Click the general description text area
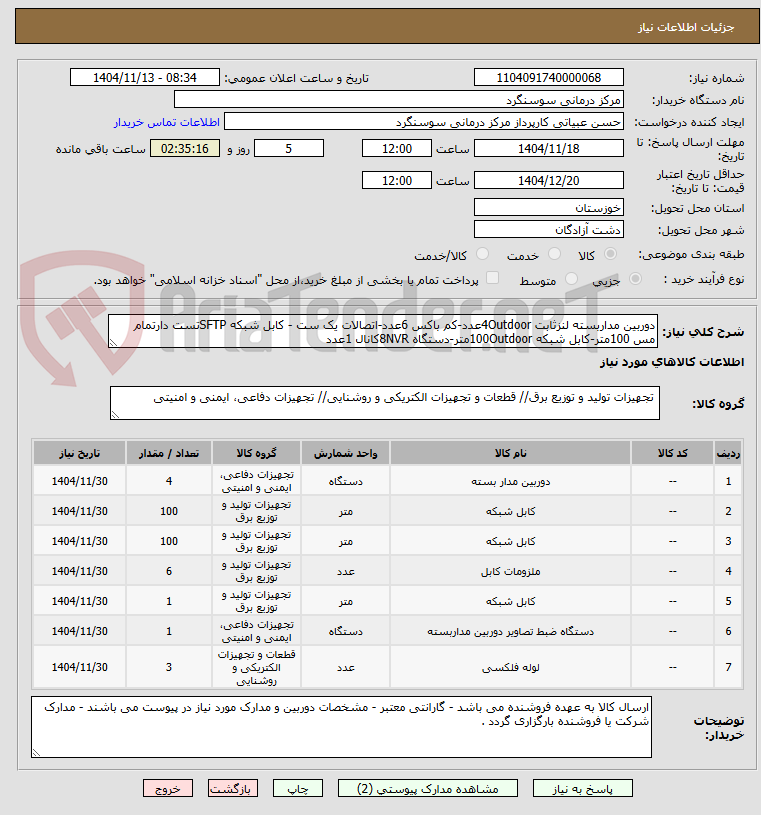This screenshot has height=815, width=761. coord(383,331)
